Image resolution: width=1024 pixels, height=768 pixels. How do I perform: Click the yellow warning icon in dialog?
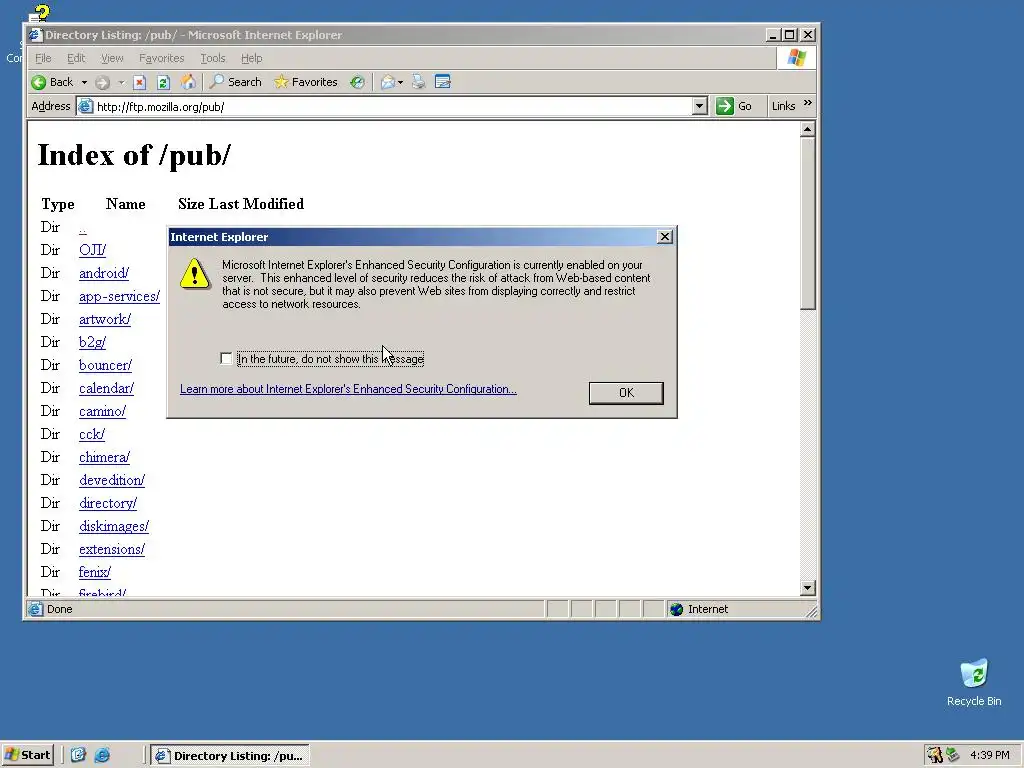pyautogui.click(x=195, y=273)
